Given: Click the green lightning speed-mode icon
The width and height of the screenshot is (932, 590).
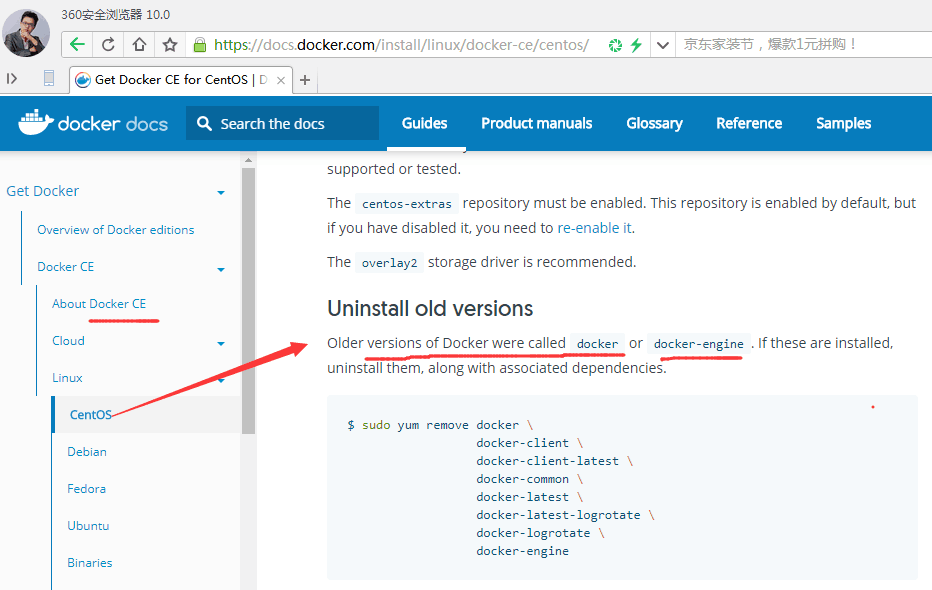Looking at the screenshot, I should pos(637,45).
